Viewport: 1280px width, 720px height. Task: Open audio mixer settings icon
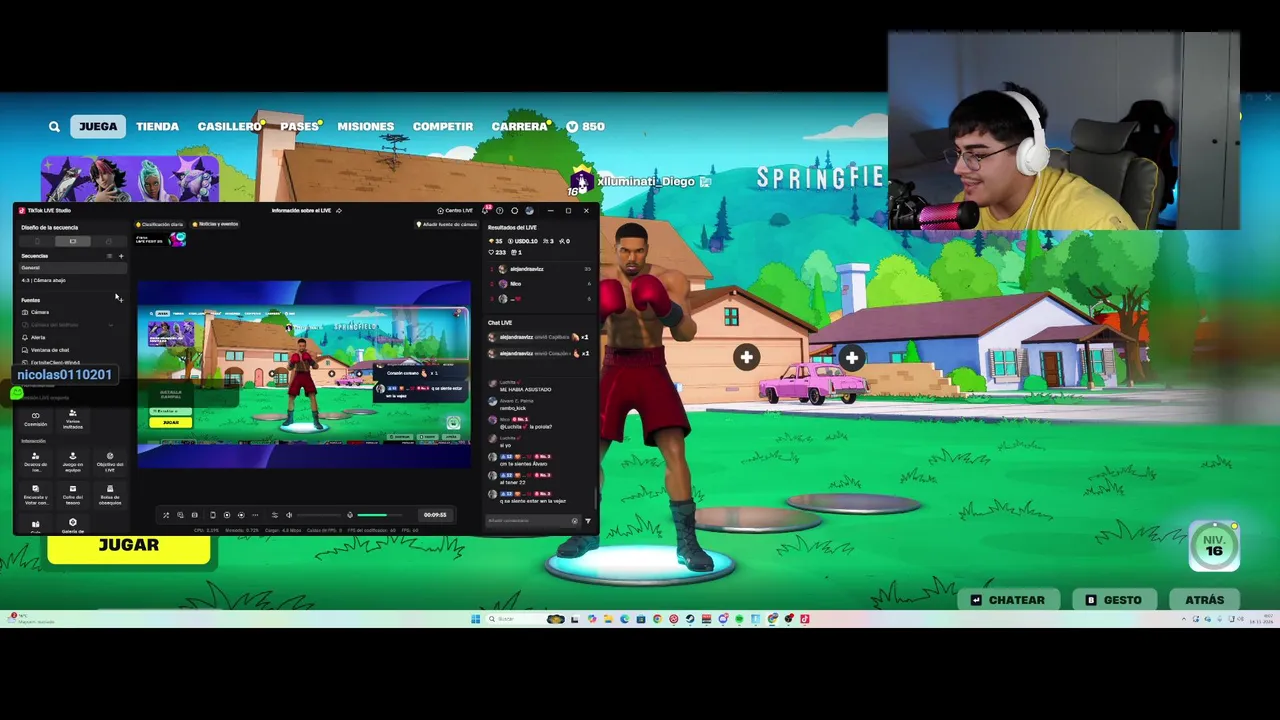pos(275,515)
